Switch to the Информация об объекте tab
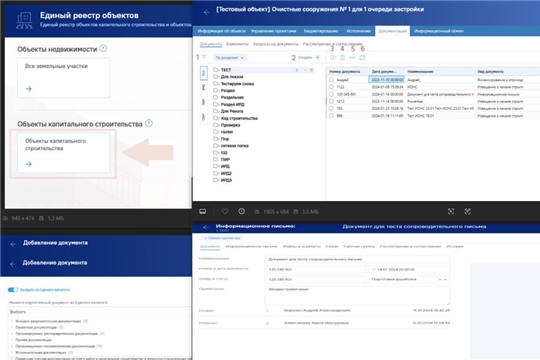540x360 pixels. 221,31
